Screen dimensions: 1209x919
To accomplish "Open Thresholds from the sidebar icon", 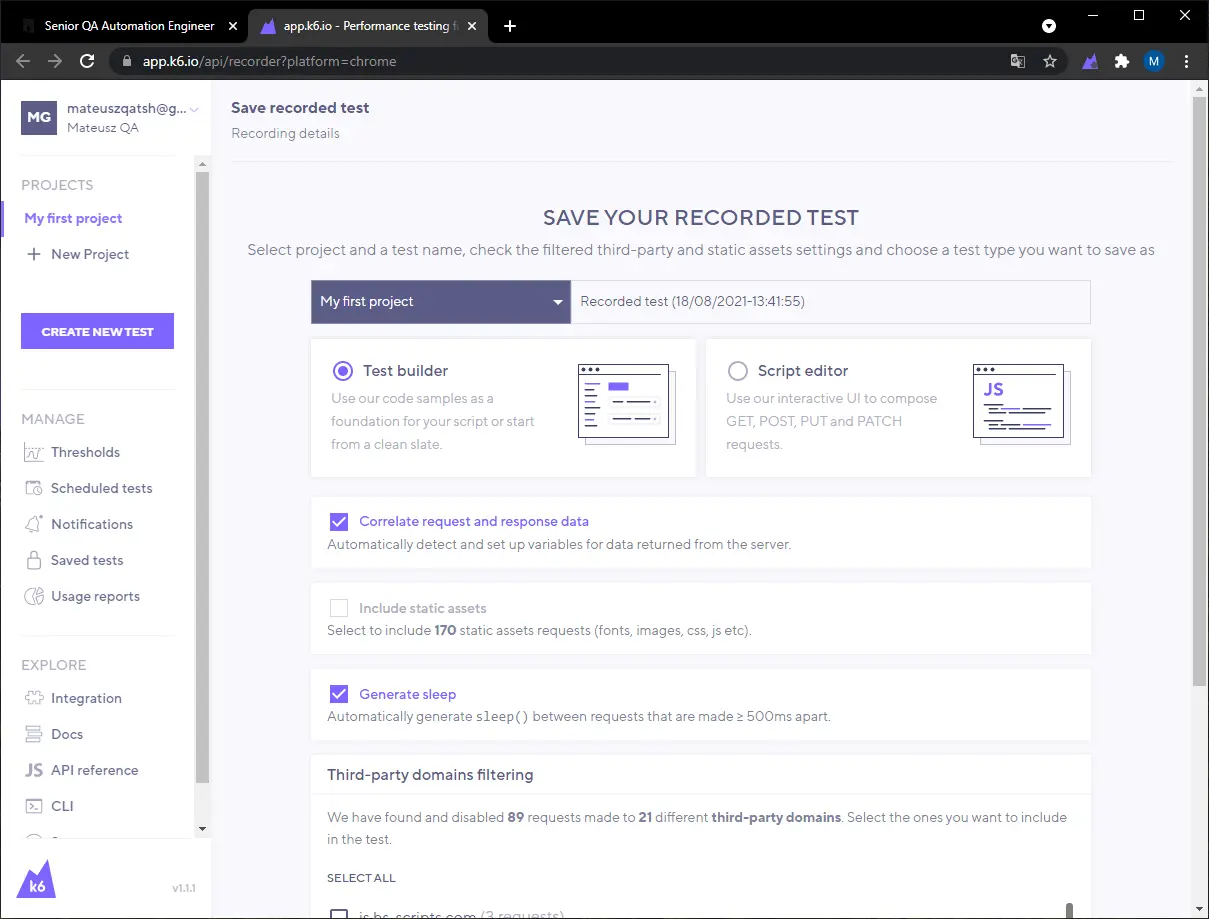I will coord(34,453).
